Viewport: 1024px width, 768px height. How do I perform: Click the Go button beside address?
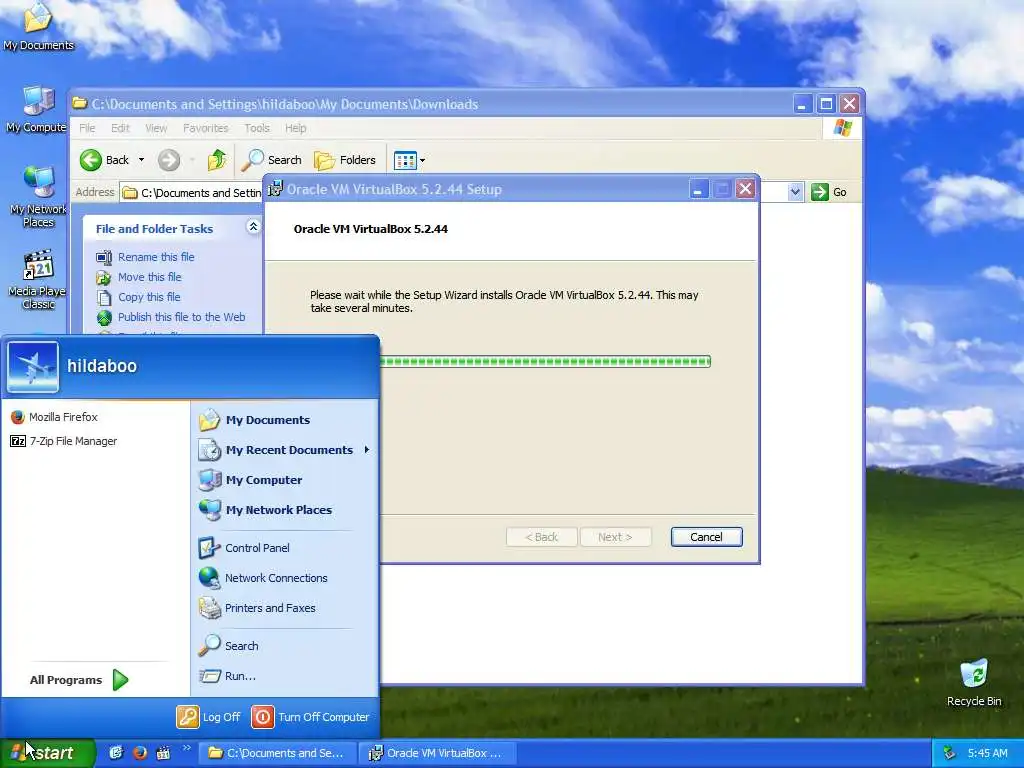829,192
